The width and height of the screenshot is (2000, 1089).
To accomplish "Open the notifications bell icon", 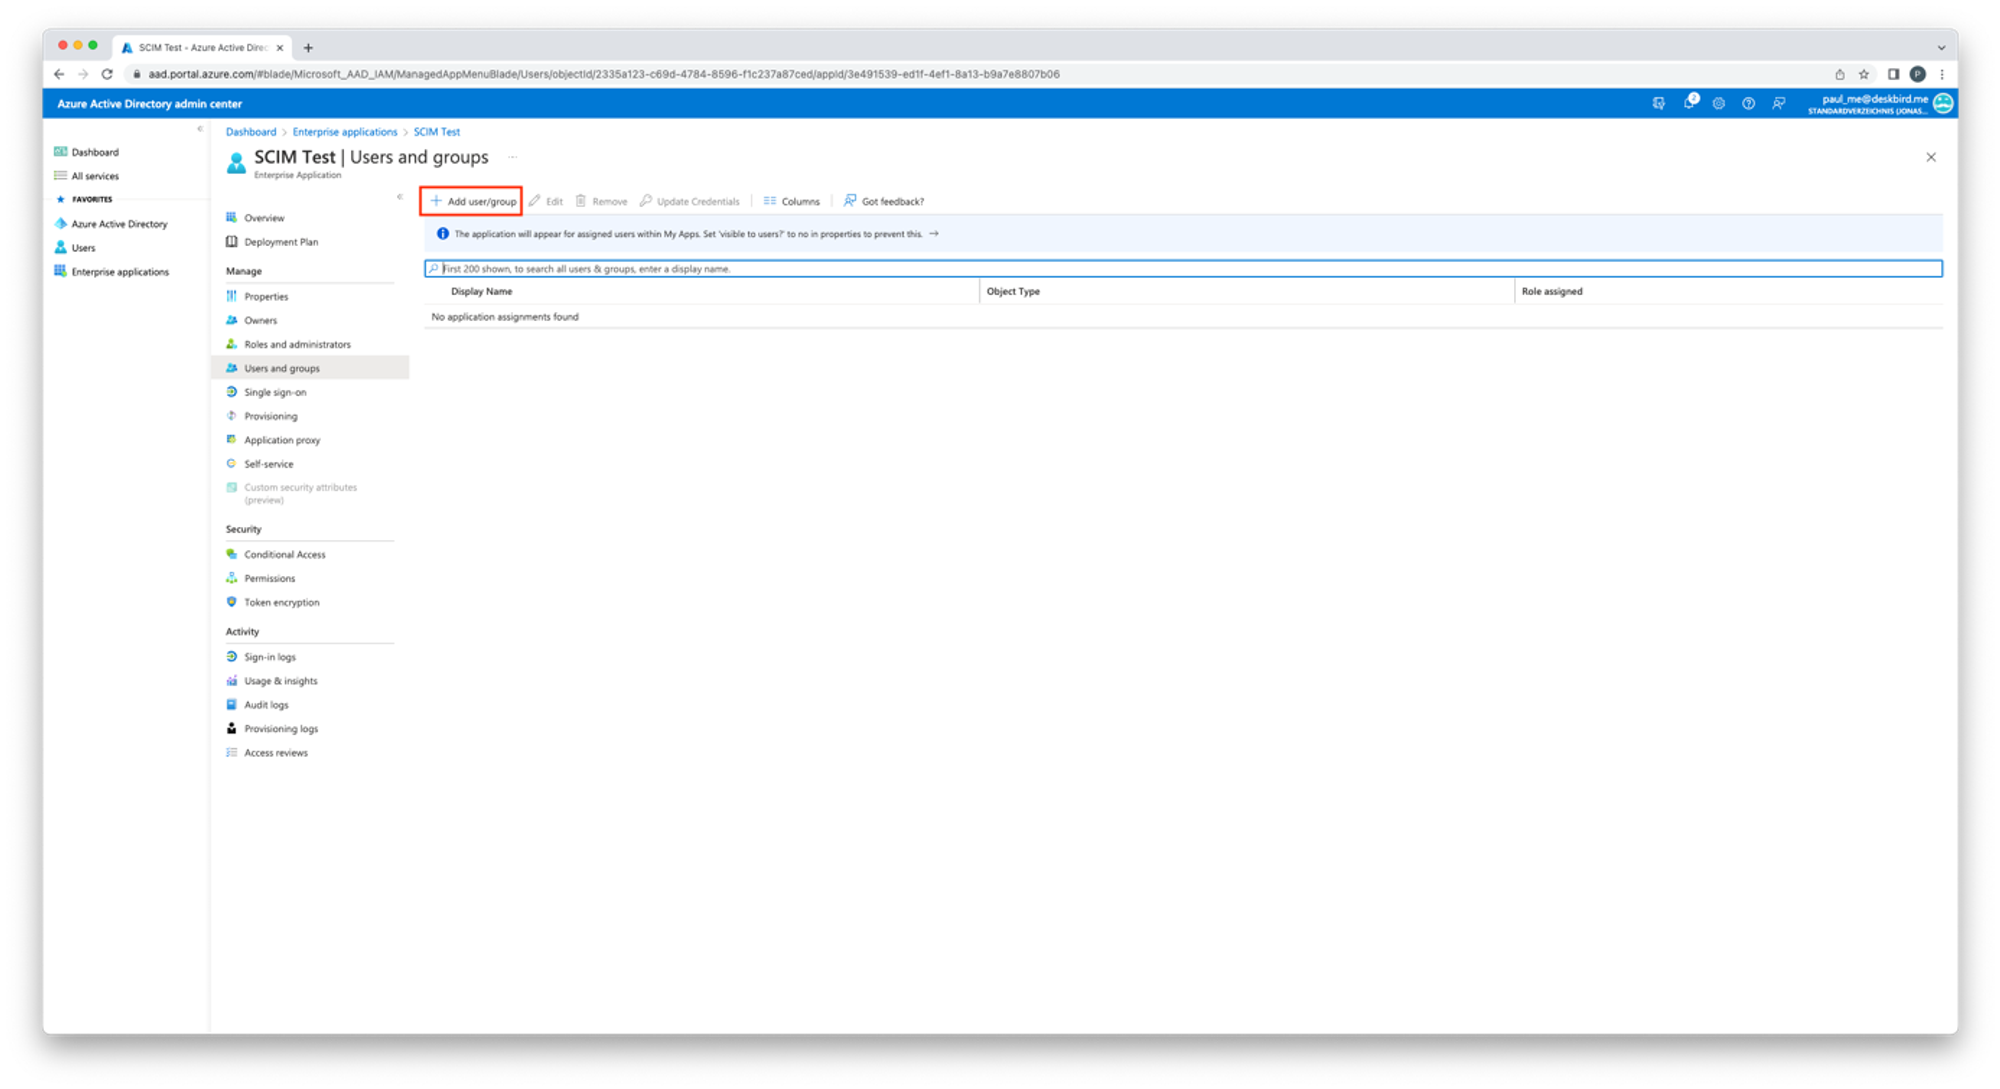I will pos(1688,103).
